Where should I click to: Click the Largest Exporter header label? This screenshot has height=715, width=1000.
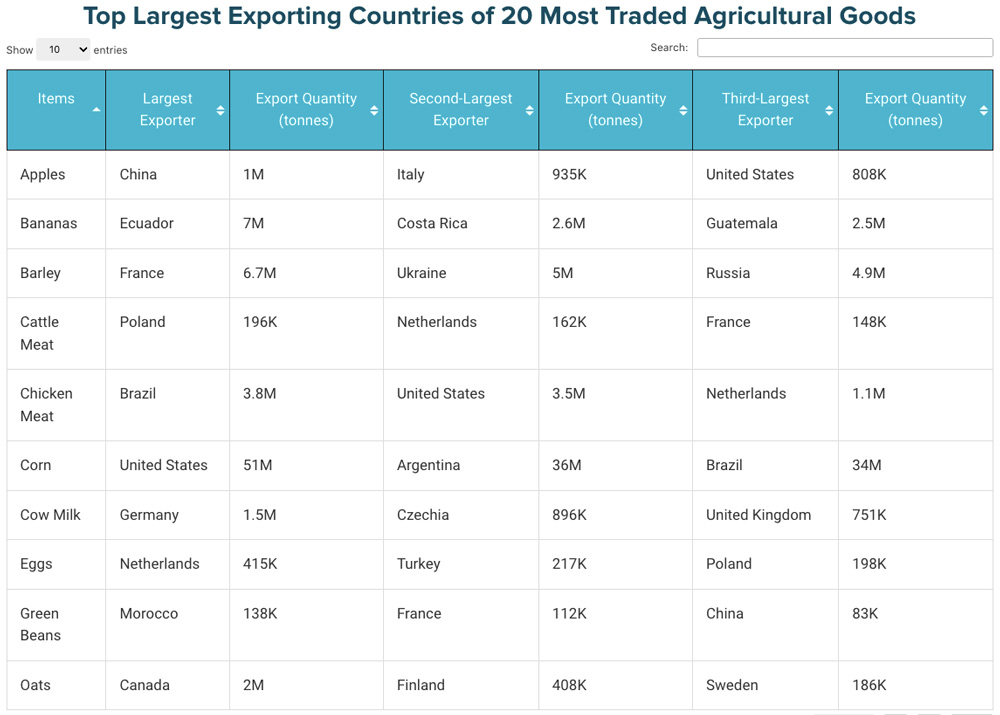167,109
